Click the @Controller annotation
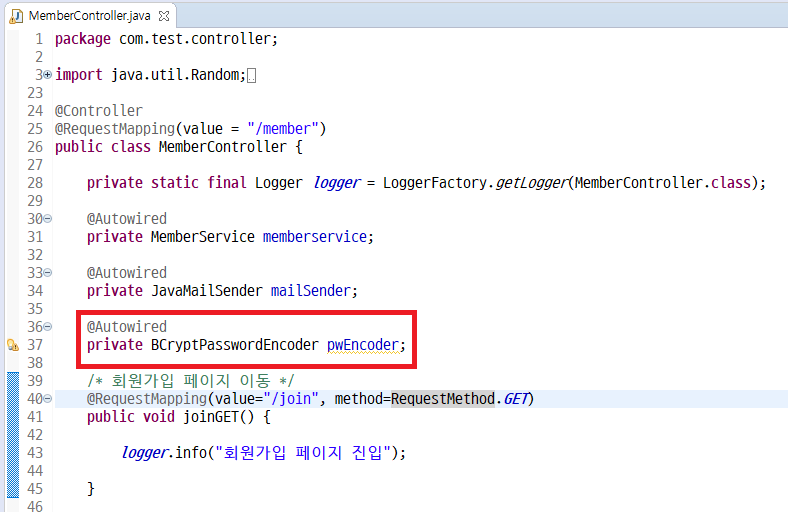The height and width of the screenshot is (512, 788). pos(99,111)
